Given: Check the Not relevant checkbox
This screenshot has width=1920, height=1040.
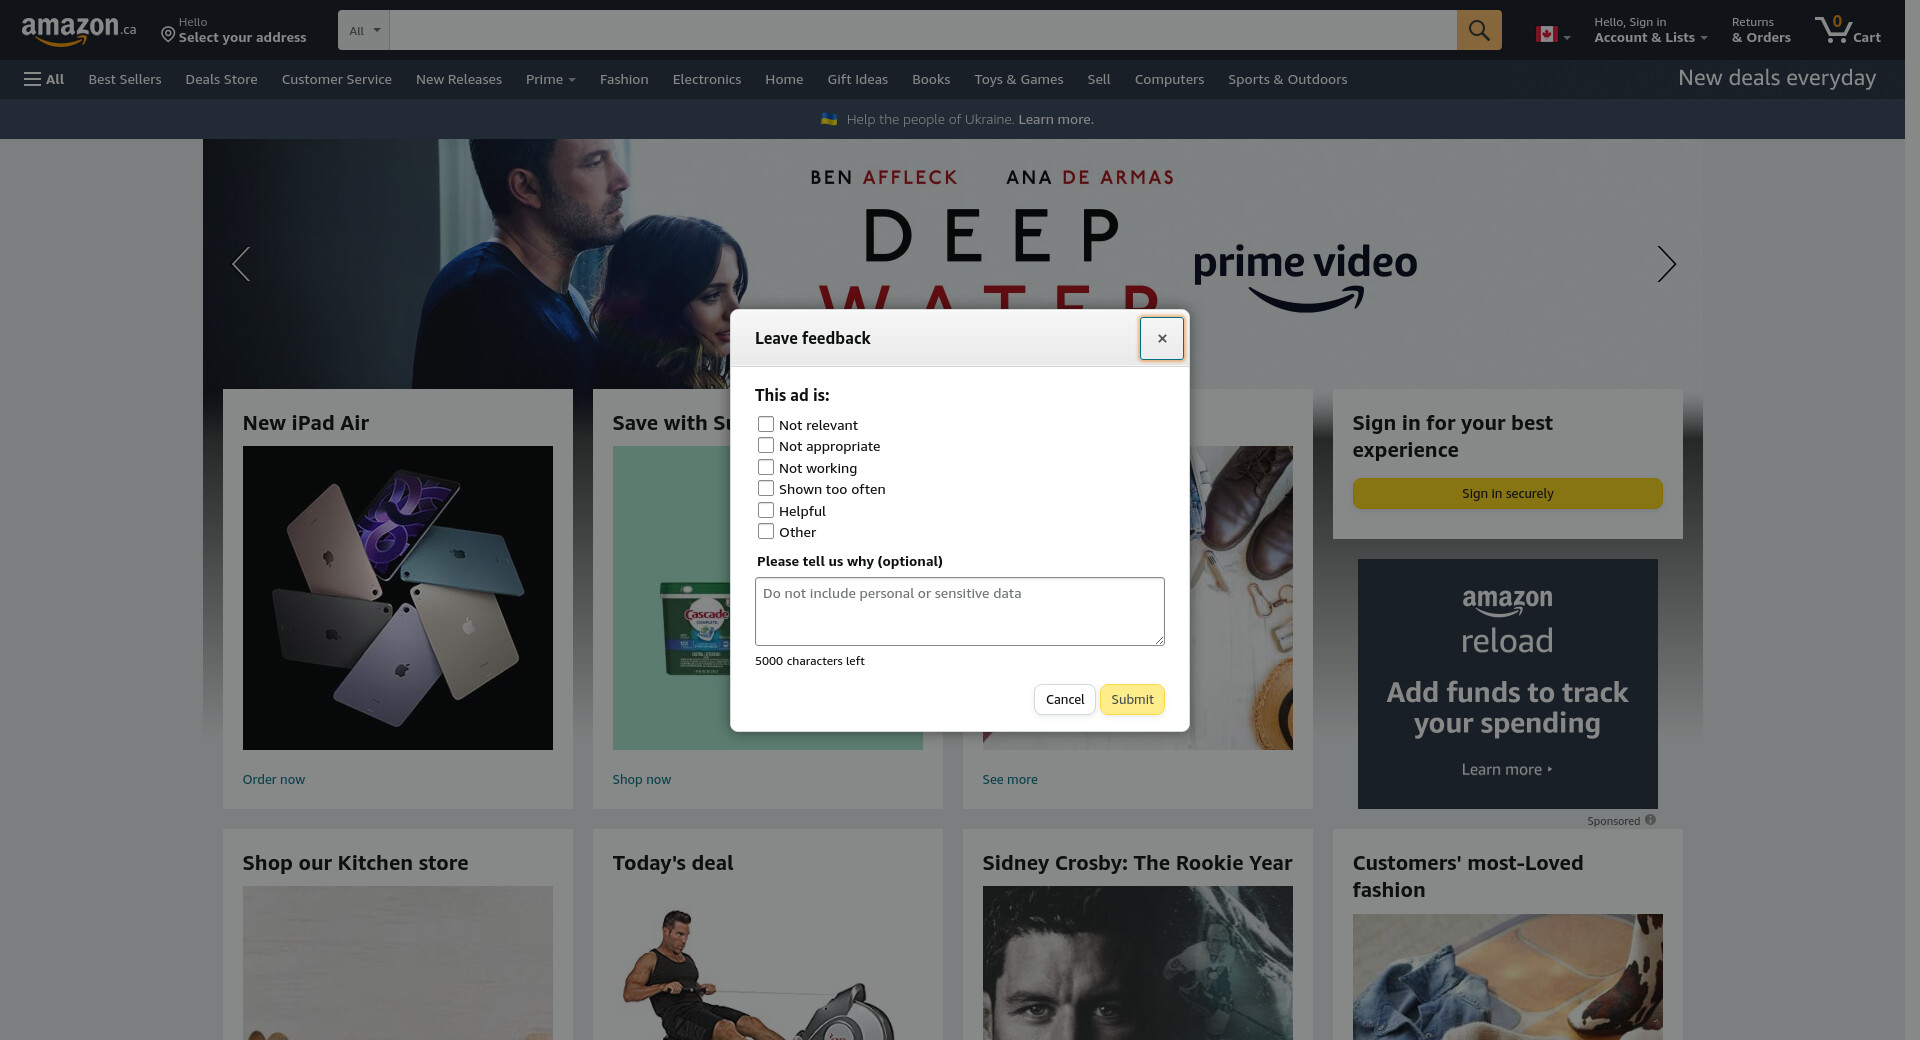Looking at the screenshot, I should (766, 424).
